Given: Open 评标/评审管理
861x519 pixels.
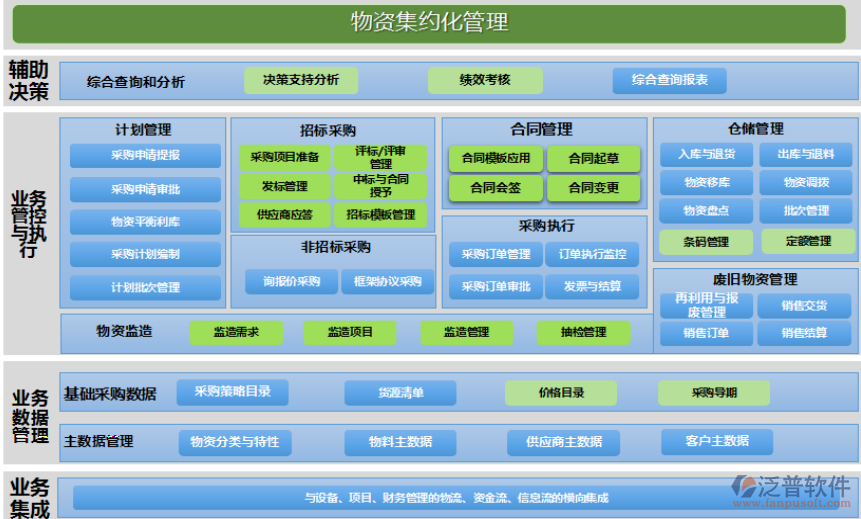Looking at the screenshot, I should coord(380,158).
